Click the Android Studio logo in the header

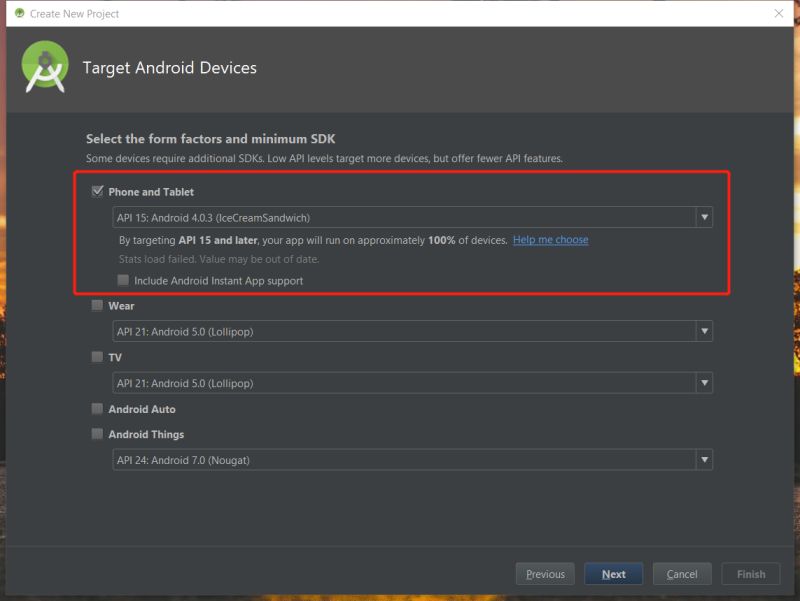click(45, 68)
